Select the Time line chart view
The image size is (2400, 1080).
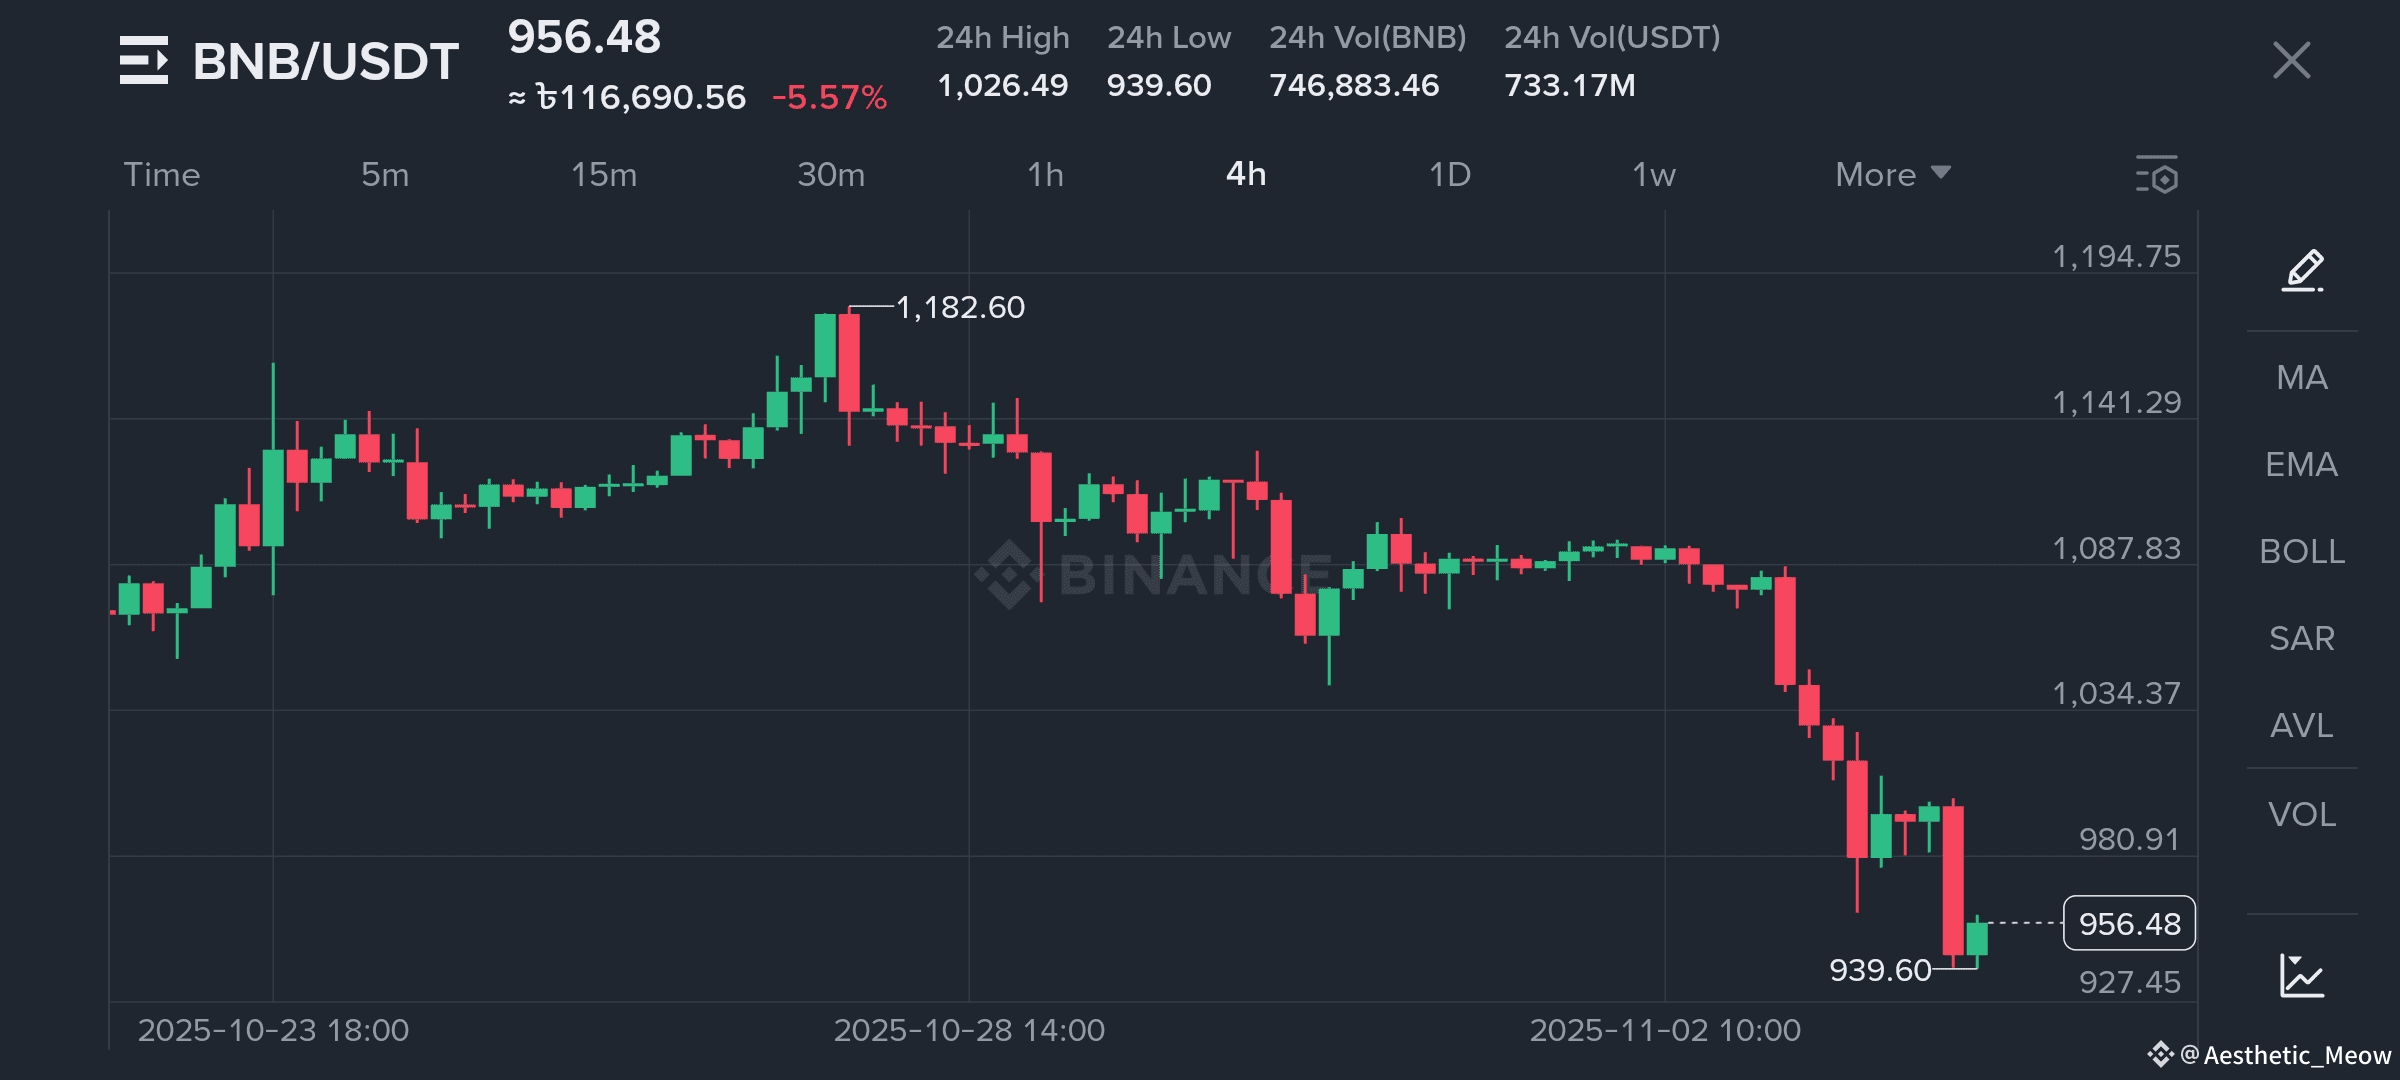162,175
